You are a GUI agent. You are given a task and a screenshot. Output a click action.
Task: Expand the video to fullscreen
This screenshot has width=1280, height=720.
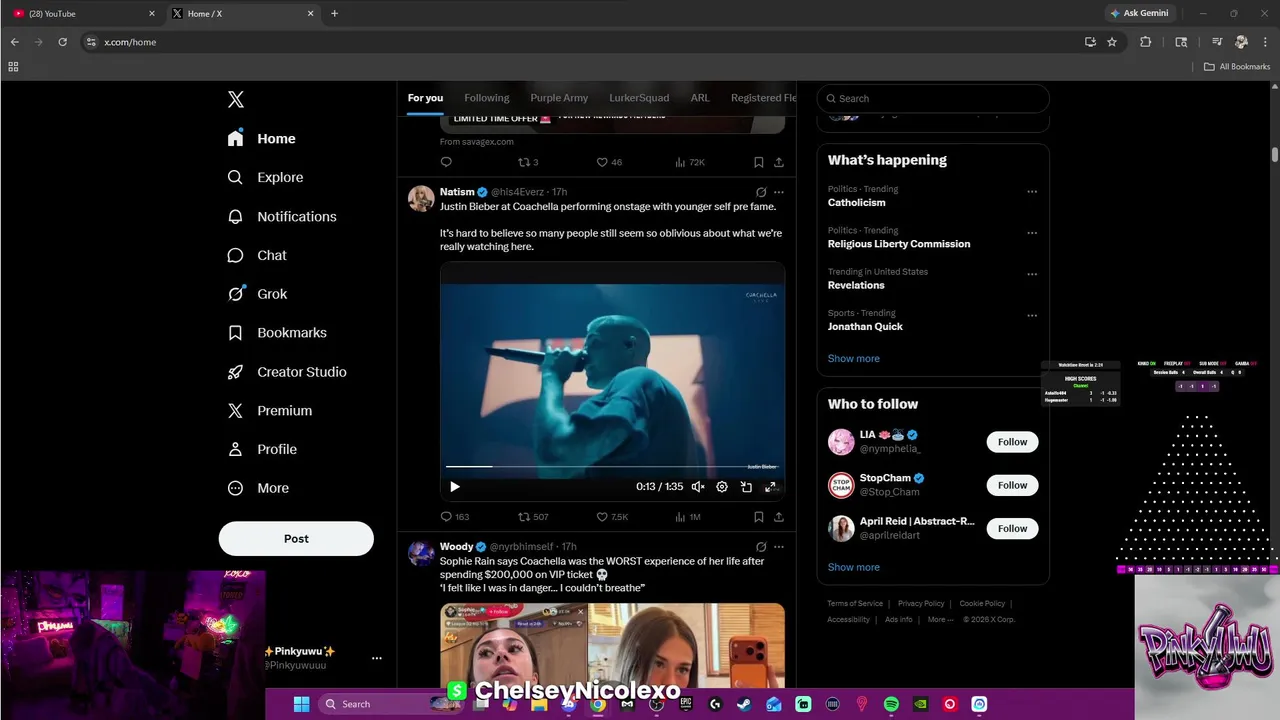coord(770,487)
